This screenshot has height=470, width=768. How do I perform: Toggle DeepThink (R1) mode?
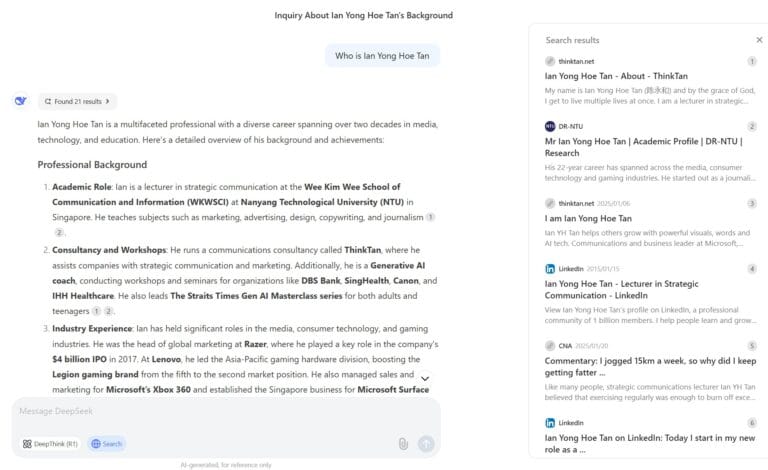pos(50,444)
